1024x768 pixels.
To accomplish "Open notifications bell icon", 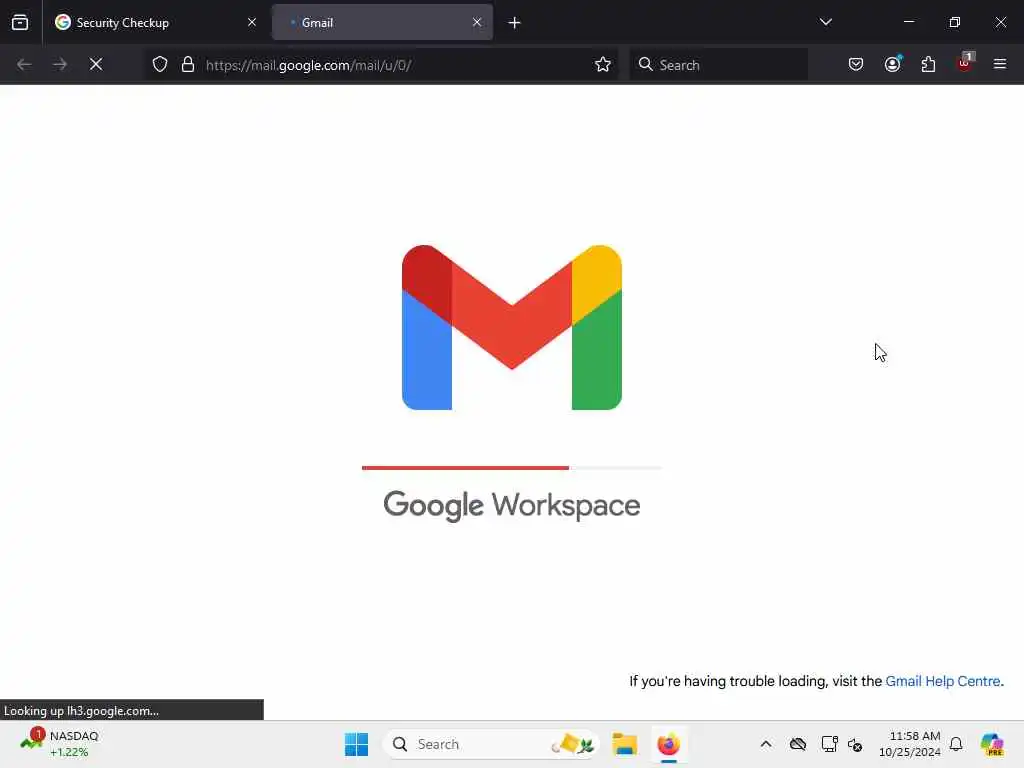I will pyautogui.click(x=956, y=744).
